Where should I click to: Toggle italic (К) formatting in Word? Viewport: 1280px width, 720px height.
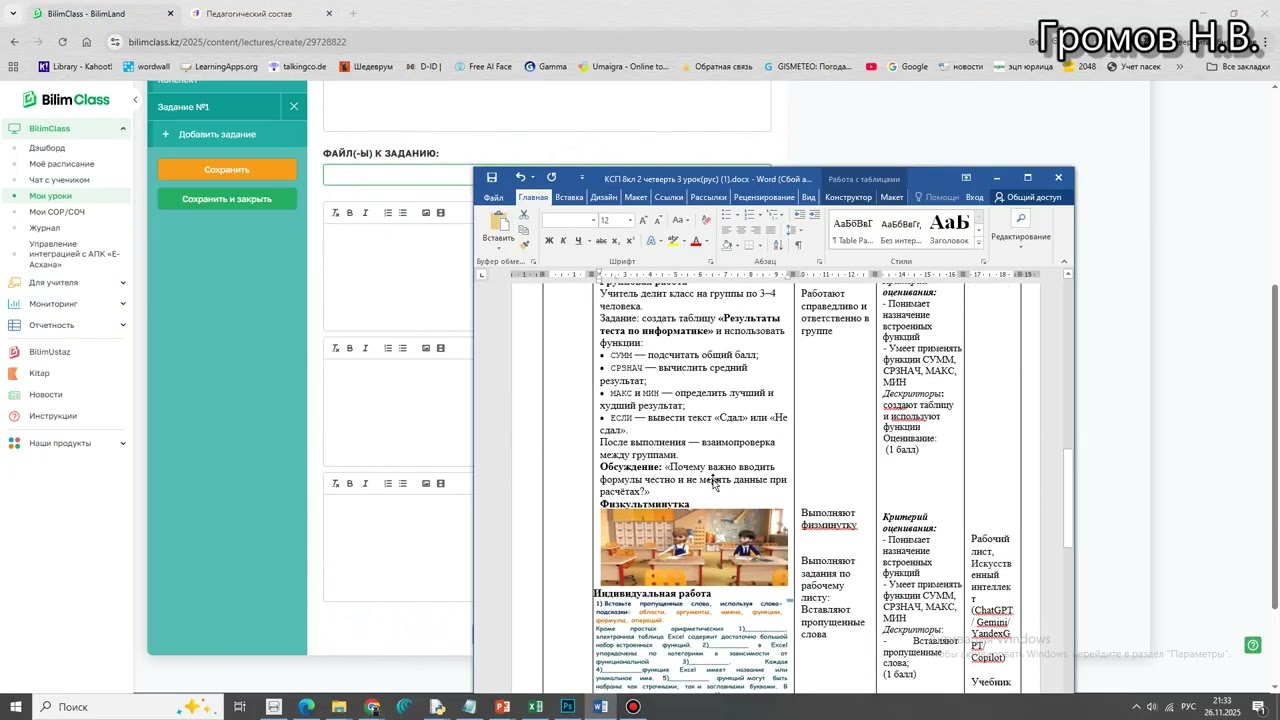[563, 241]
